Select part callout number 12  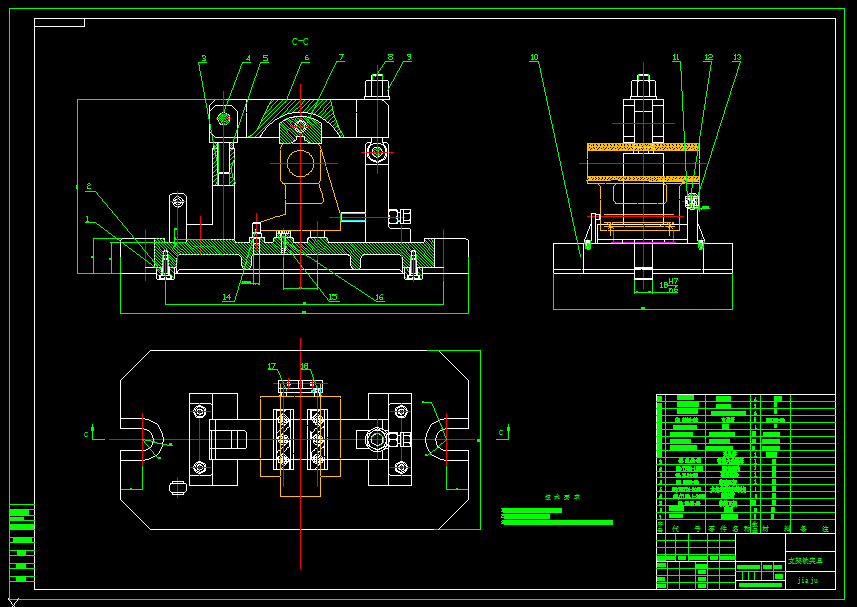[x=709, y=57]
